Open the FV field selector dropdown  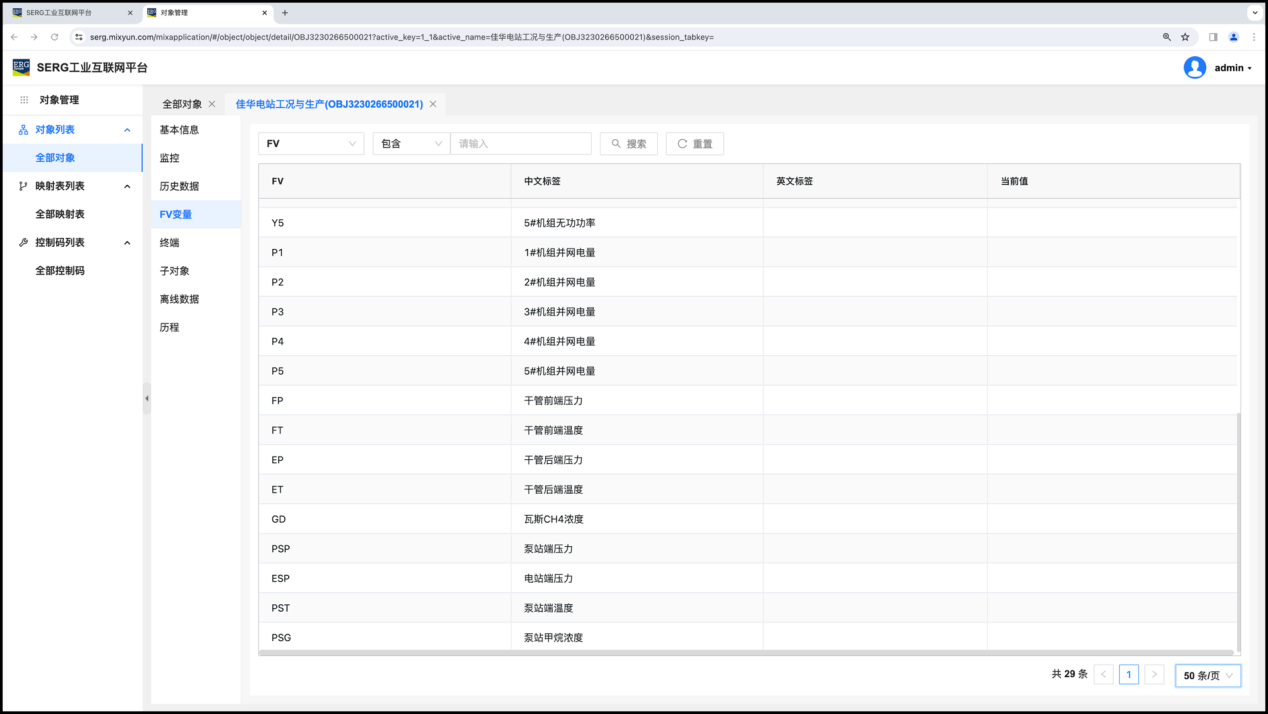pos(311,144)
